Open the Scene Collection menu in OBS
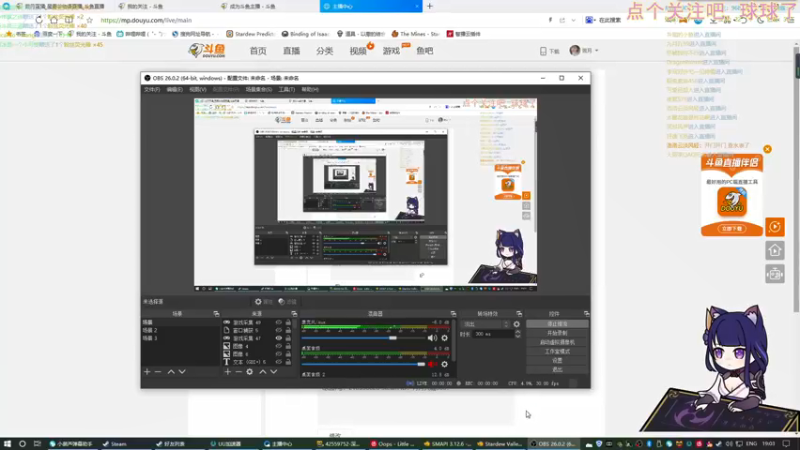The width and height of the screenshot is (800, 450). [x=259, y=89]
